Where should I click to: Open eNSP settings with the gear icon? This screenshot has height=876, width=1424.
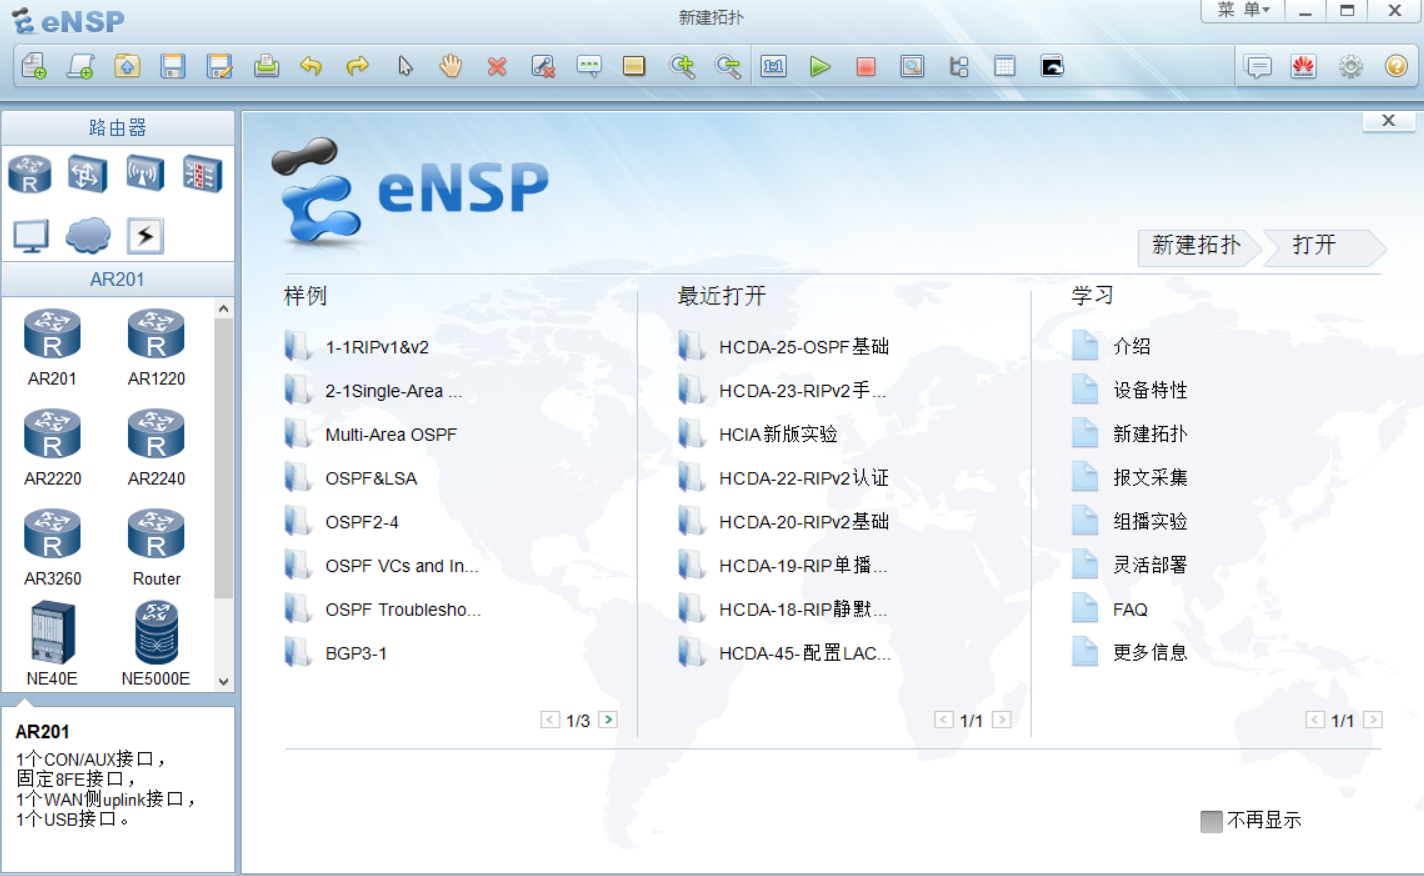1351,66
